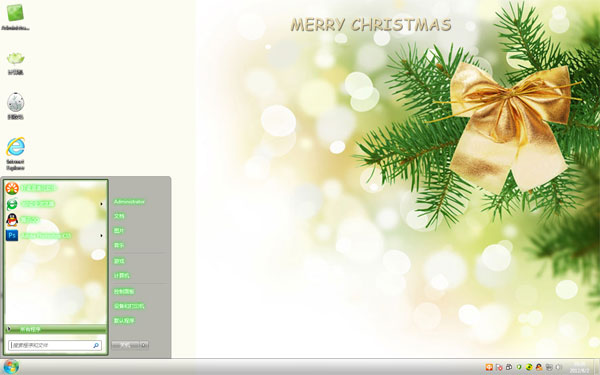This screenshot has width=600, height=375.
Task: Open the Administrator folder desktop icon
Action: tap(15, 17)
